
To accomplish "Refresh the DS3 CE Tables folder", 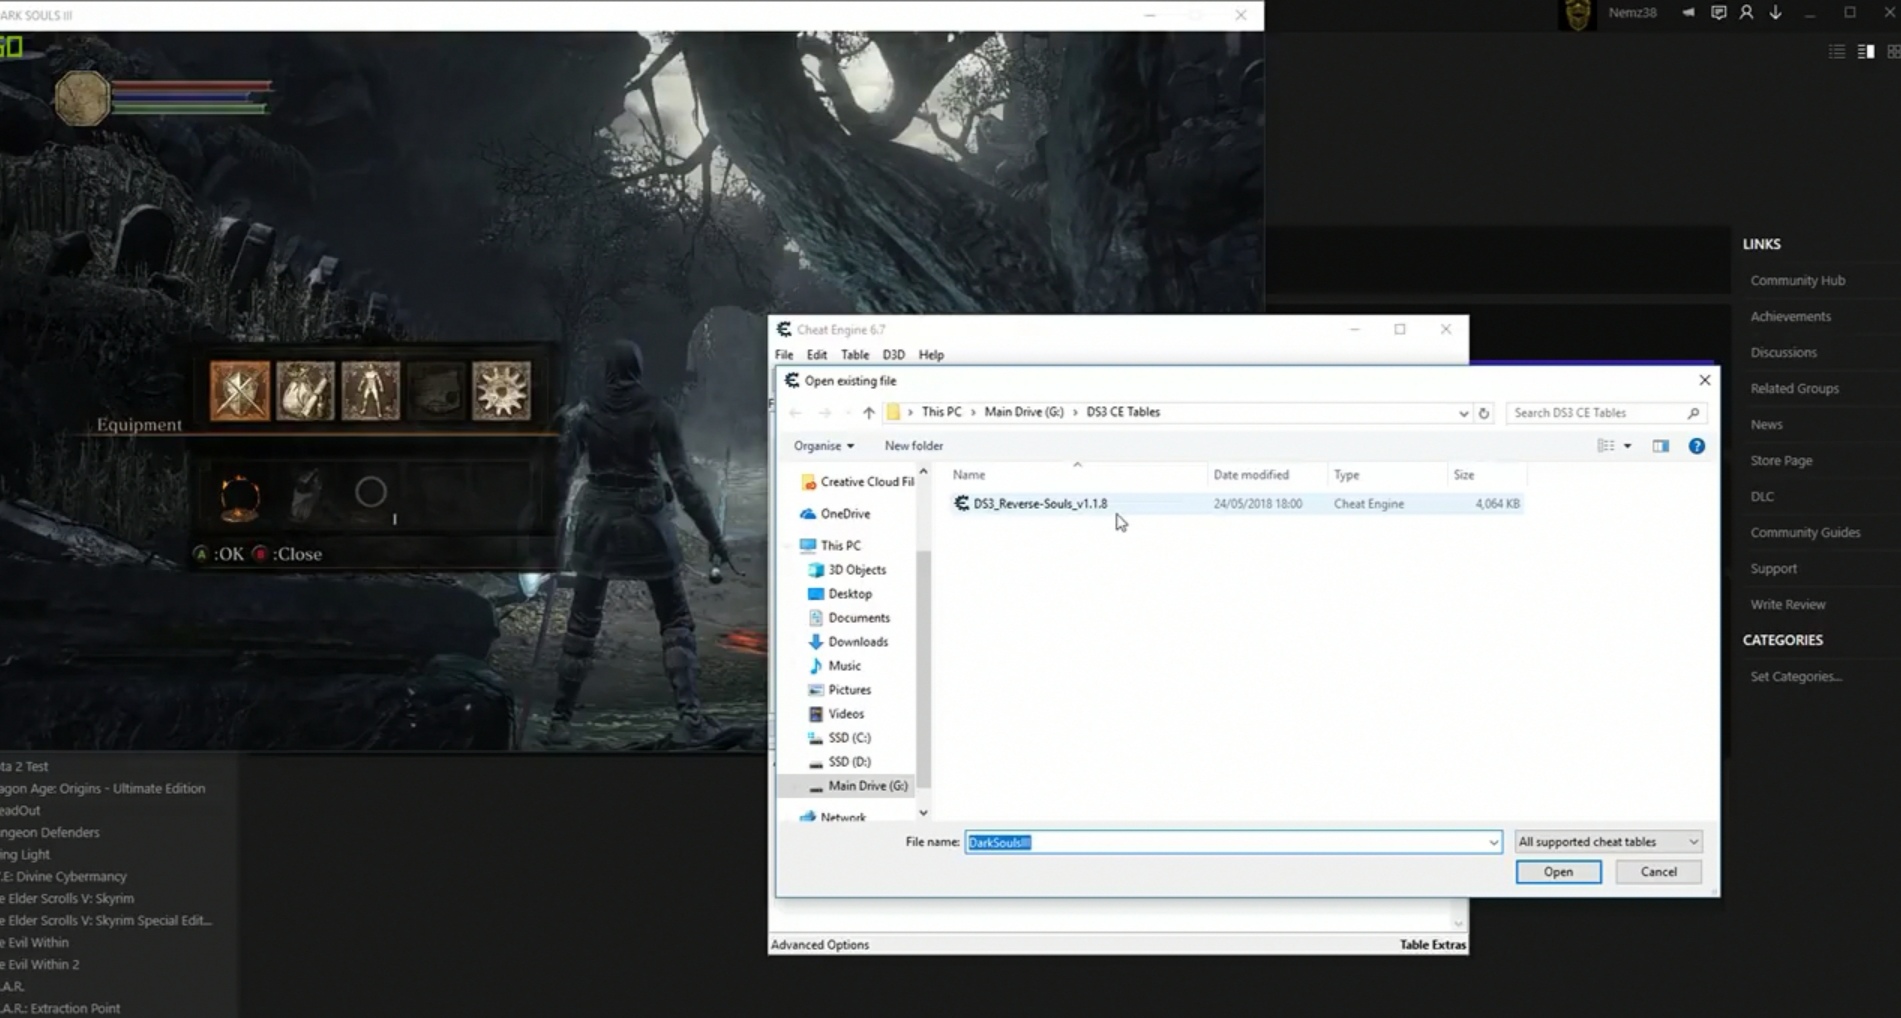I will click(1484, 413).
